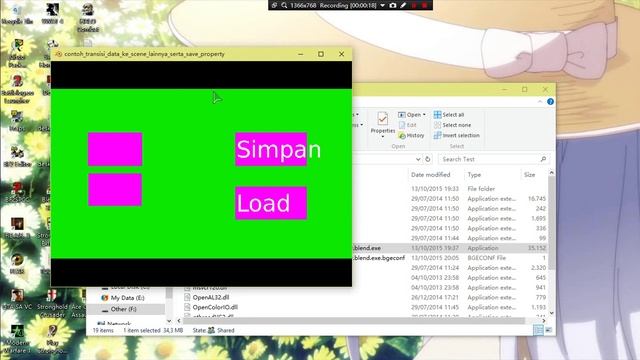Click the magnifier icon in Search Test box
640x360 pixels.
point(543,159)
